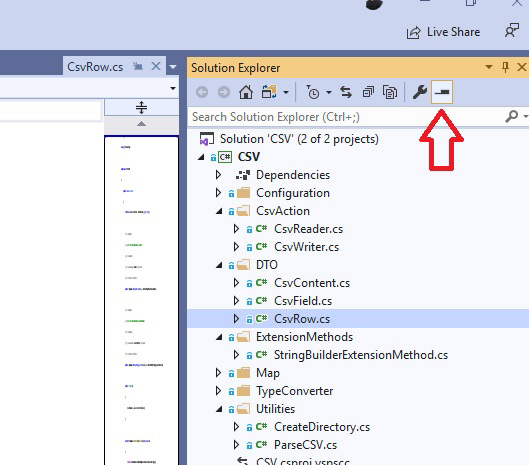Click Sync with Active Document icon

[x=346, y=92]
